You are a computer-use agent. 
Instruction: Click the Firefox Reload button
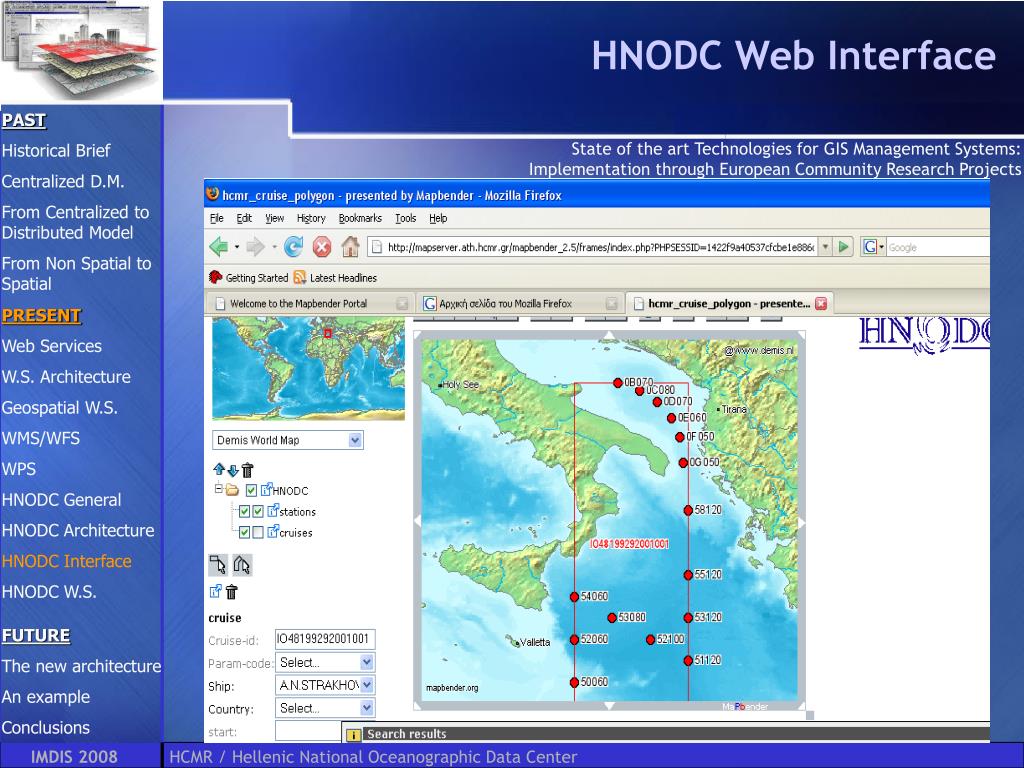[293, 246]
